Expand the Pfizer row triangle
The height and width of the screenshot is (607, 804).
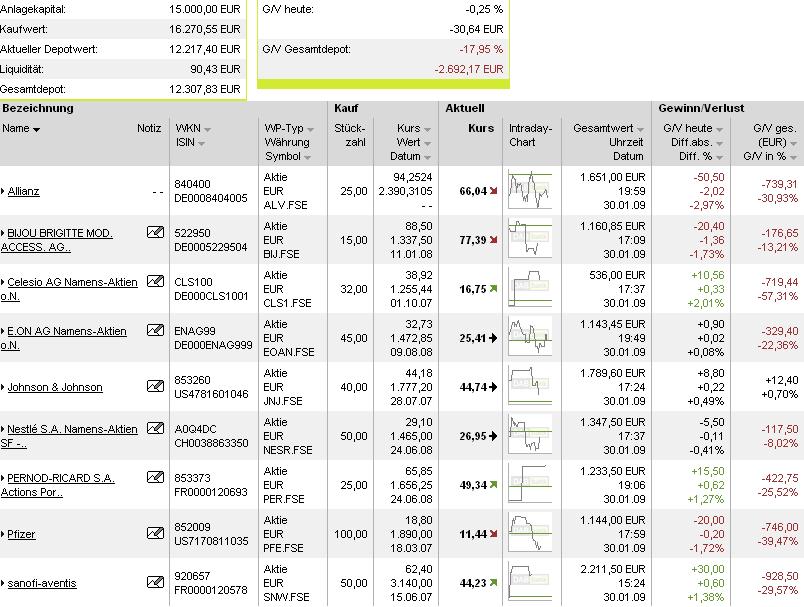pyautogui.click(x=3, y=535)
